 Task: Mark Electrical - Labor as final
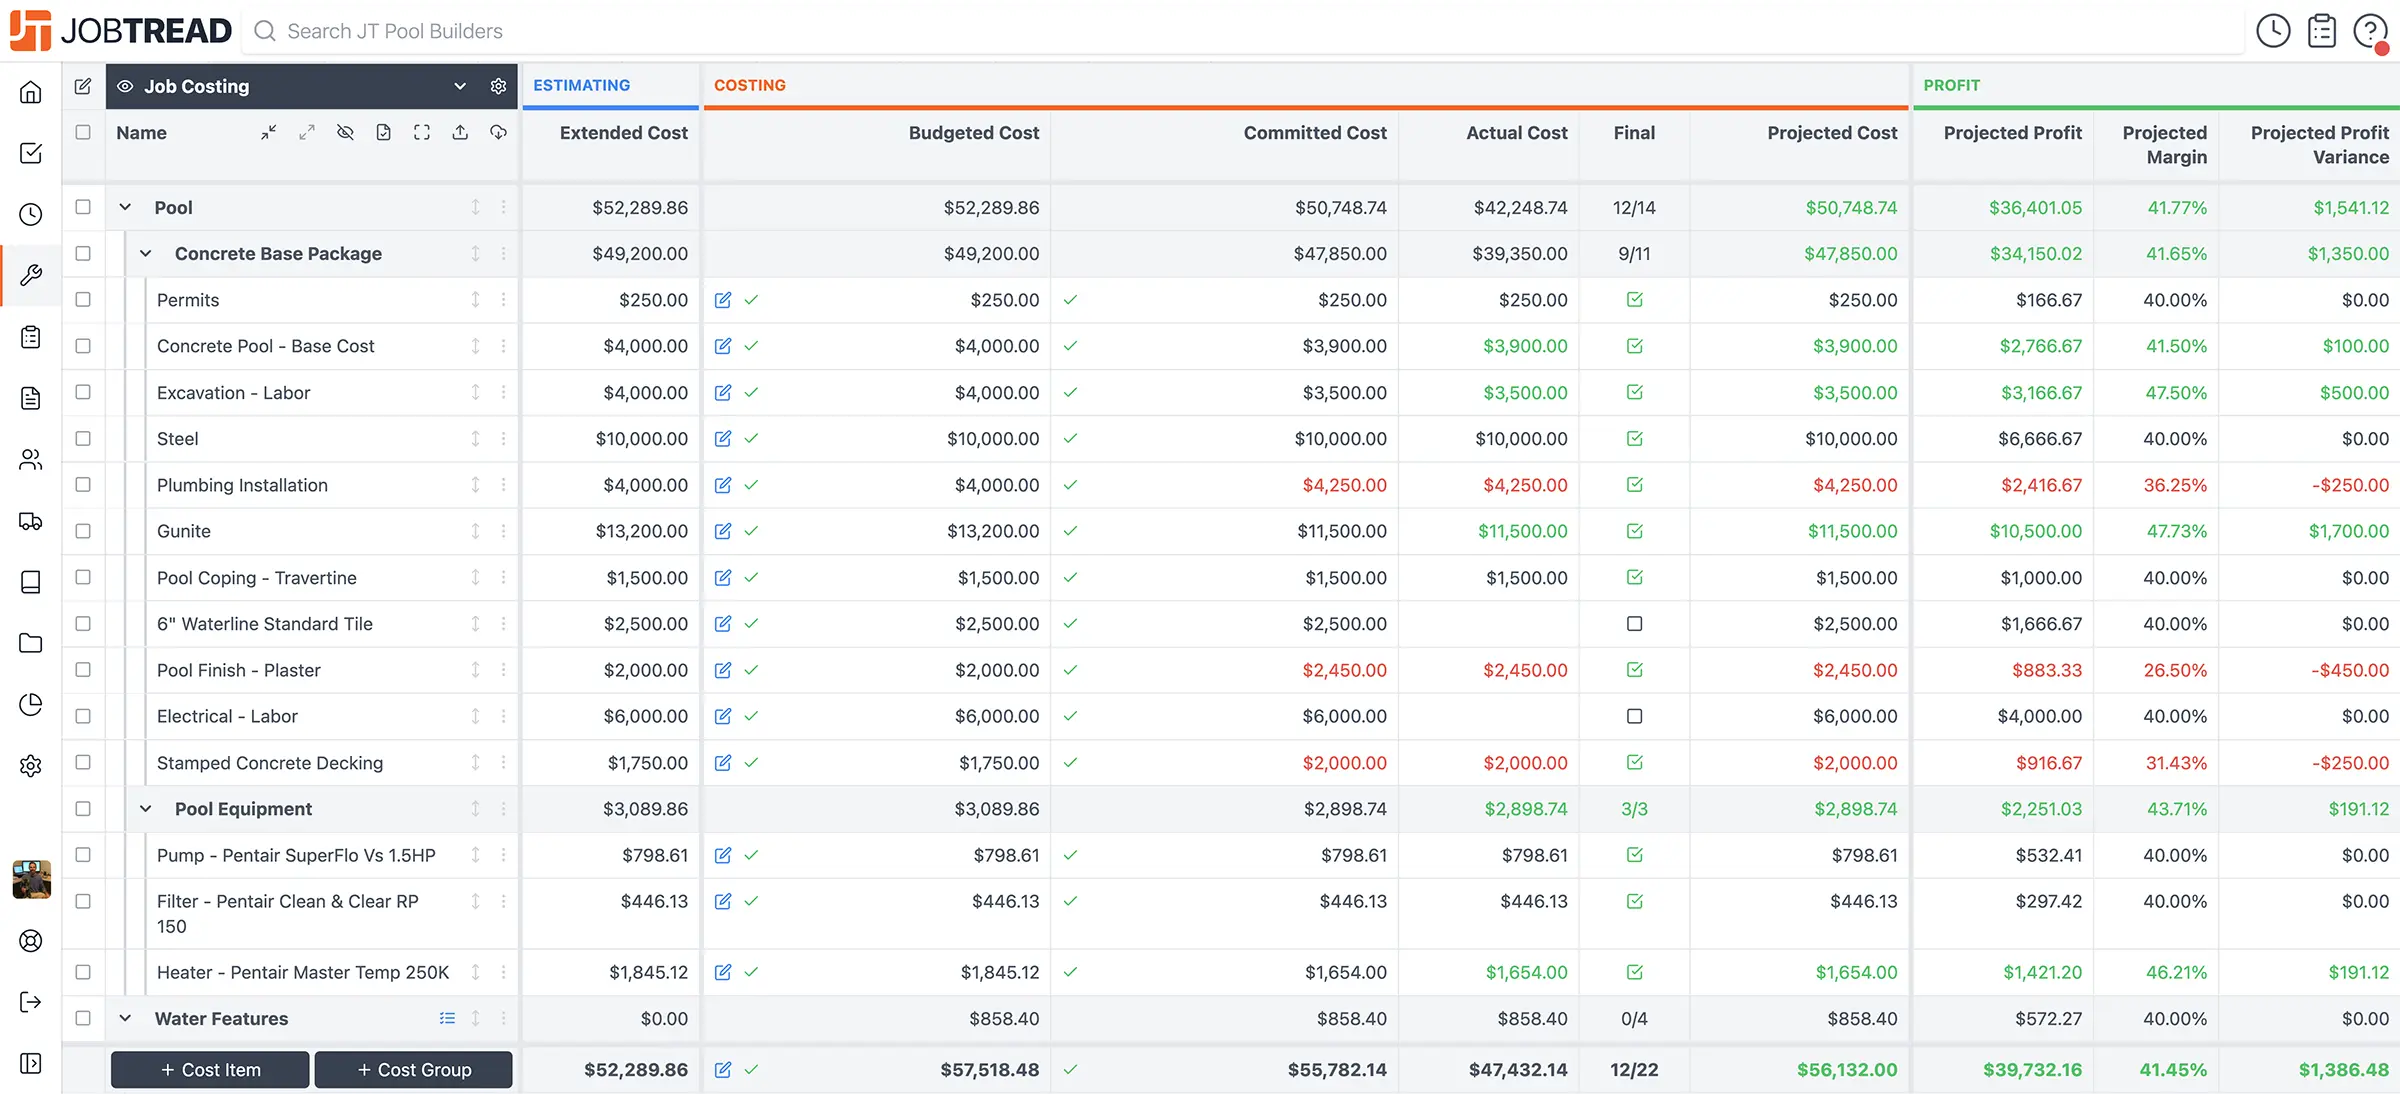[x=1634, y=716]
